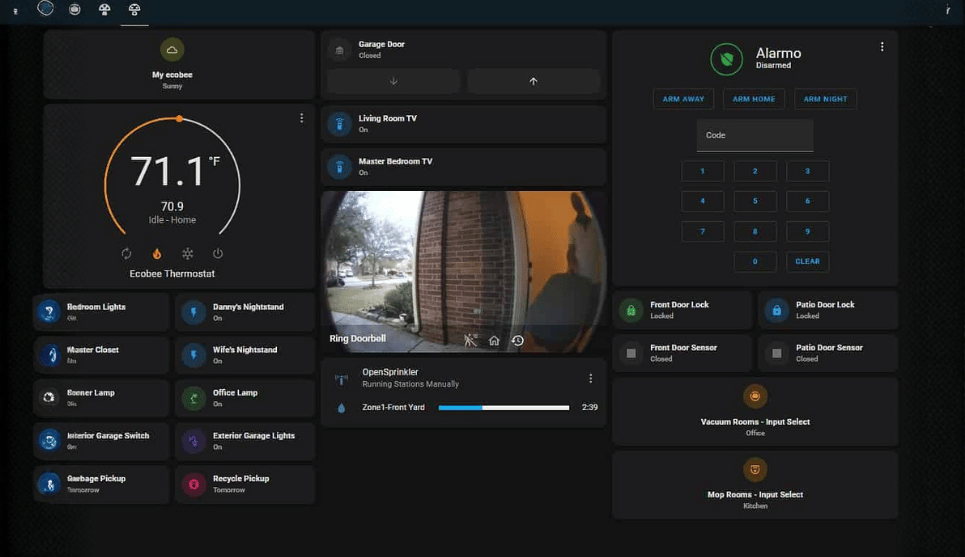
Task: Switch to fourth dashboard tab icon
Action: pos(134,9)
